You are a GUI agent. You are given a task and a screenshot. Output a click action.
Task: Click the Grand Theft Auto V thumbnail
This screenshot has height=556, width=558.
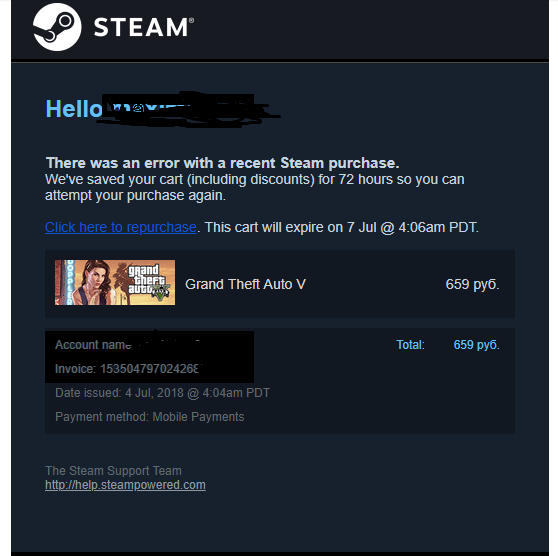(x=115, y=282)
